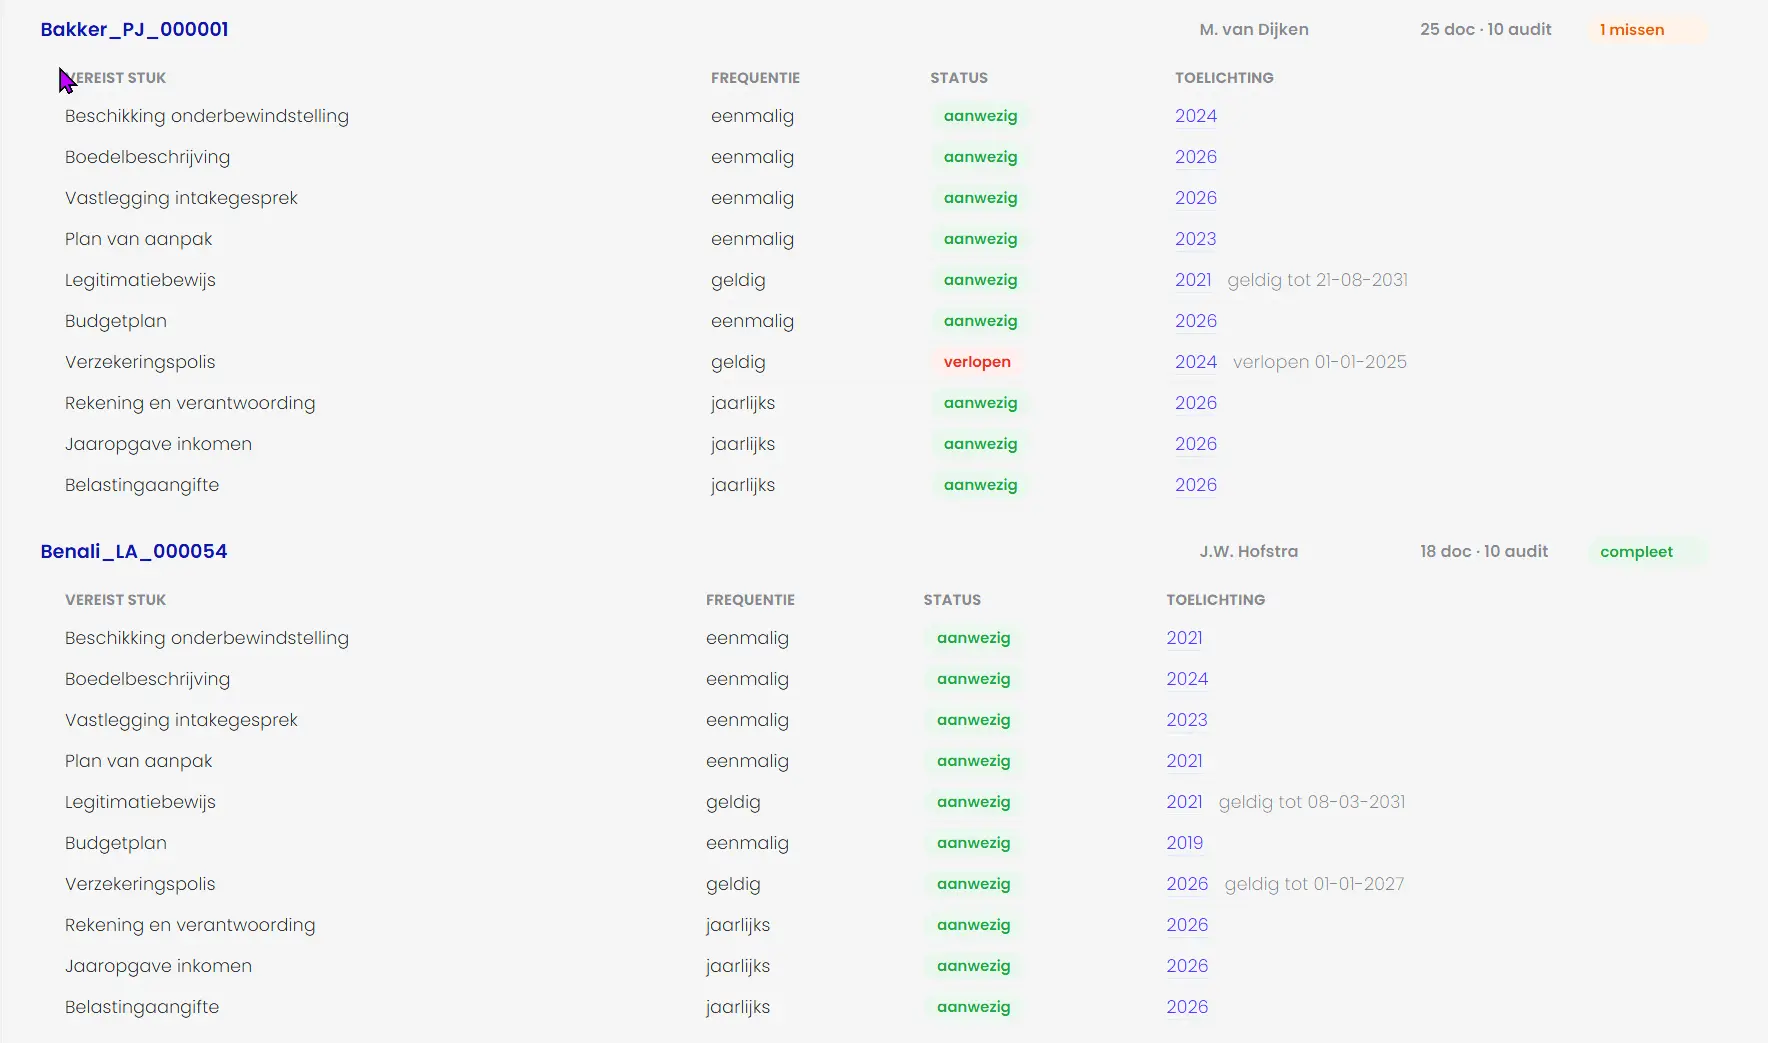
Task: Click the FREQUENTIE header in Benali table
Action: [x=750, y=600]
